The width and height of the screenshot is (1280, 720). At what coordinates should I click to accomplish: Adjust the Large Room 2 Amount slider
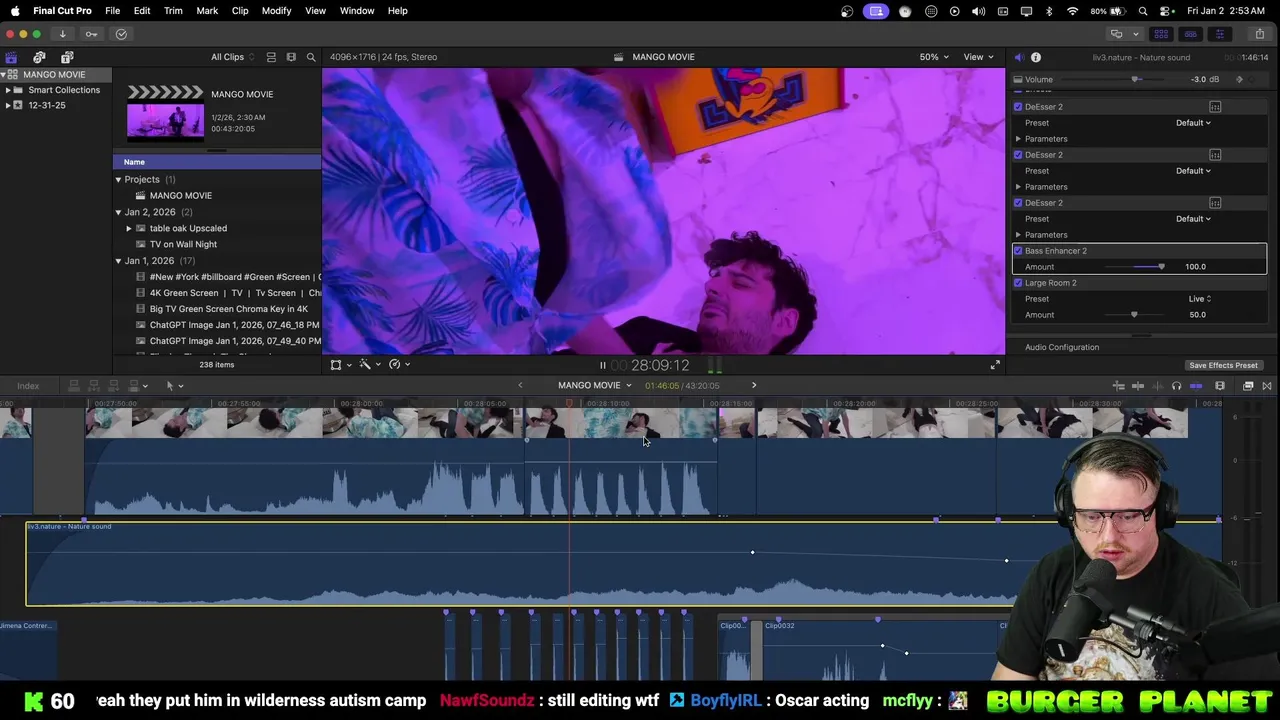click(x=1134, y=315)
